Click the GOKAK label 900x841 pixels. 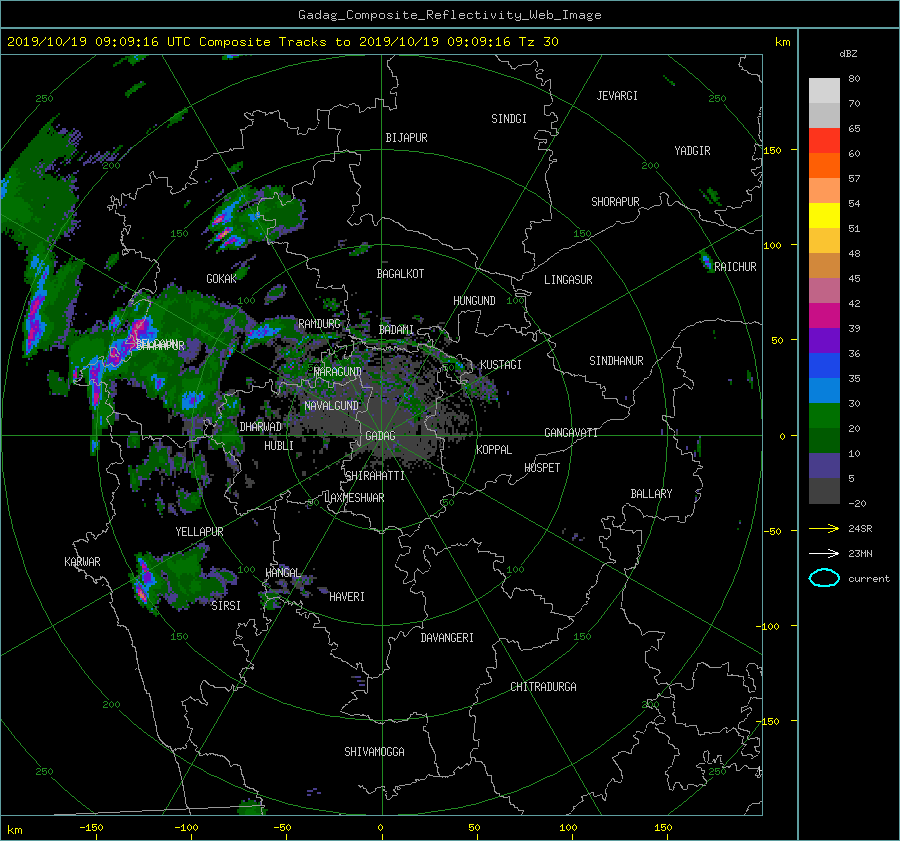(x=221, y=279)
